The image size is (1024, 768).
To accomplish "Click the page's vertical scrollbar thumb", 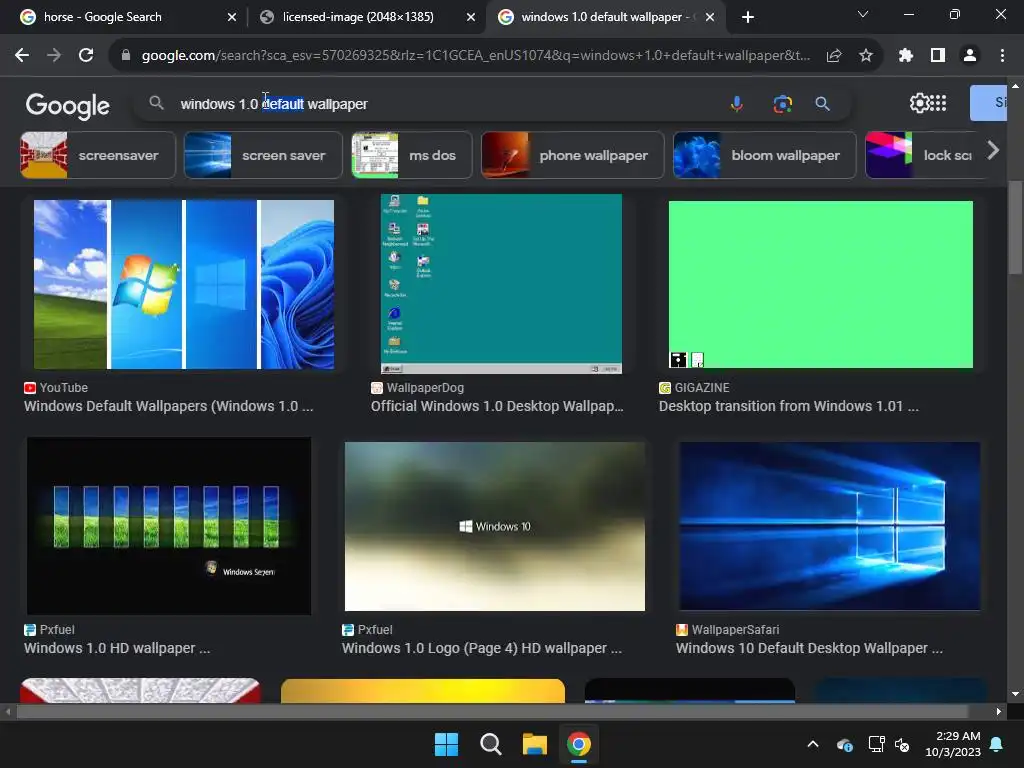I will click(x=1015, y=227).
